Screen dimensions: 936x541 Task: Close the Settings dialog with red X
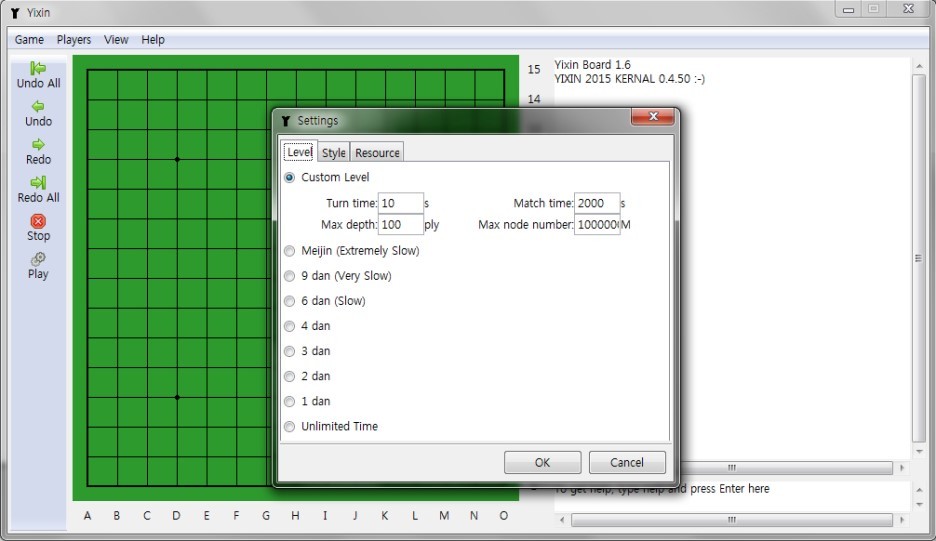pos(653,116)
